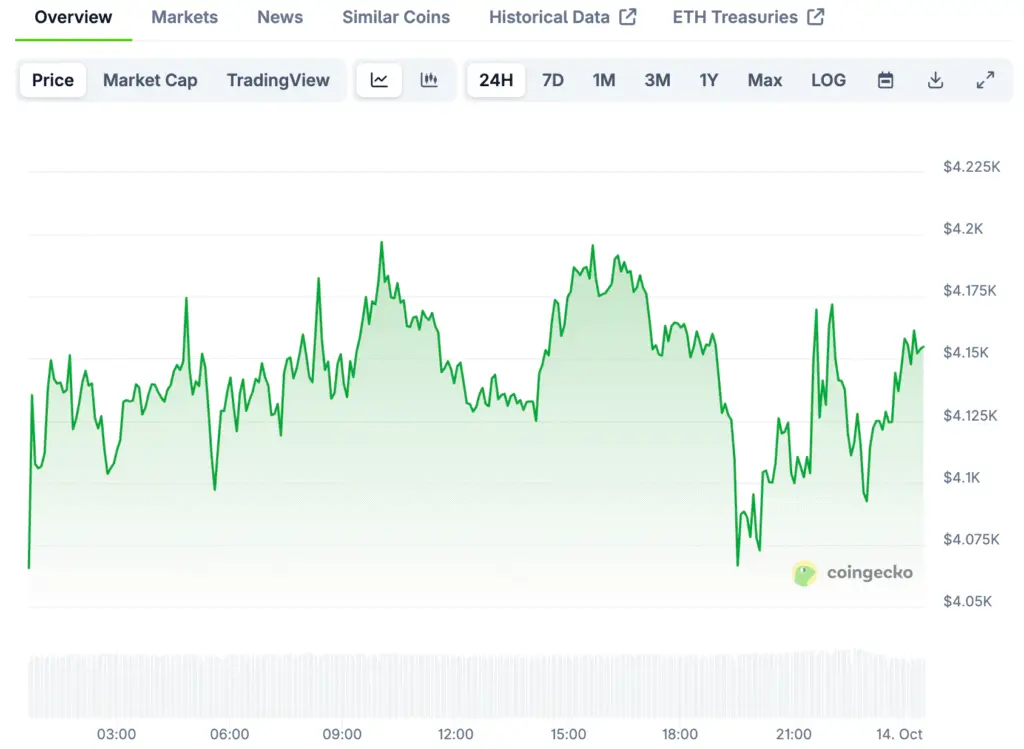Switch to TradingView chart
The image size is (1024, 749).
coord(278,80)
